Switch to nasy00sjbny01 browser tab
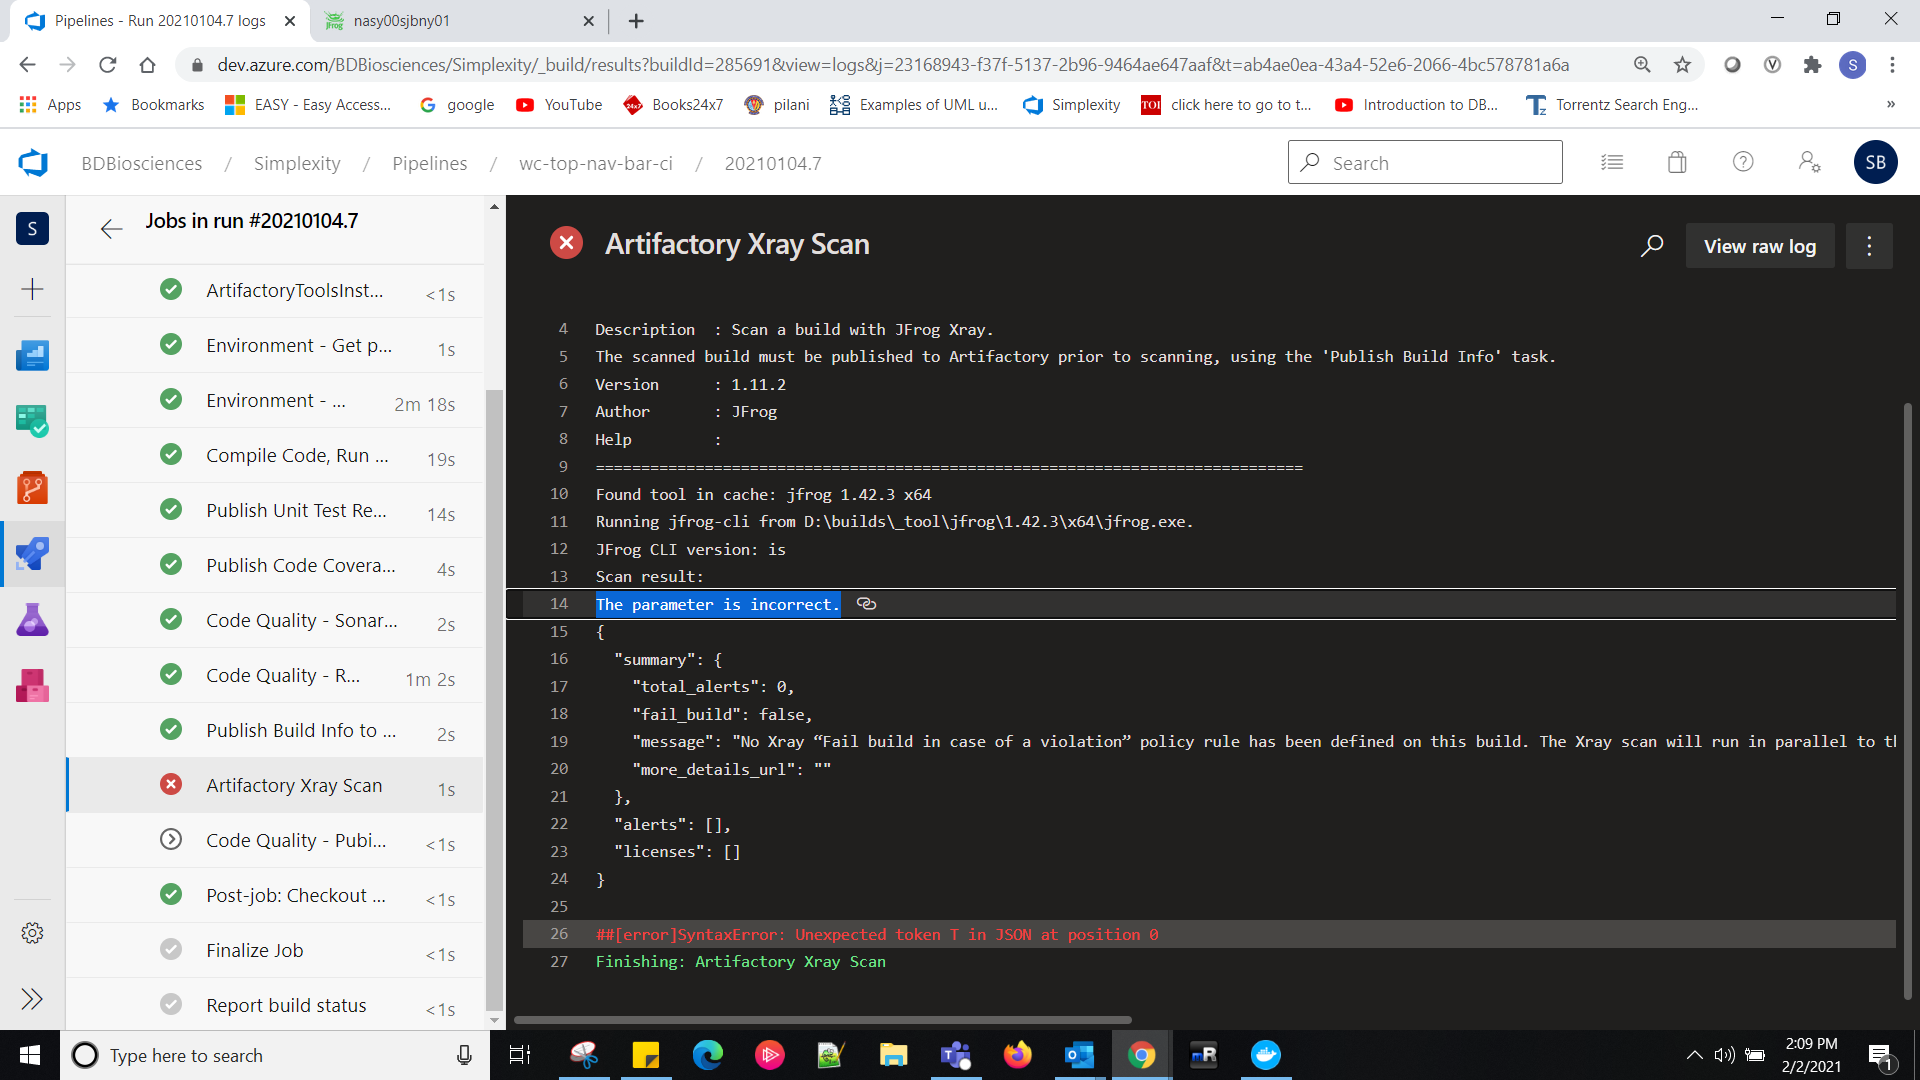This screenshot has width=1920, height=1080. tap(402, 20)
